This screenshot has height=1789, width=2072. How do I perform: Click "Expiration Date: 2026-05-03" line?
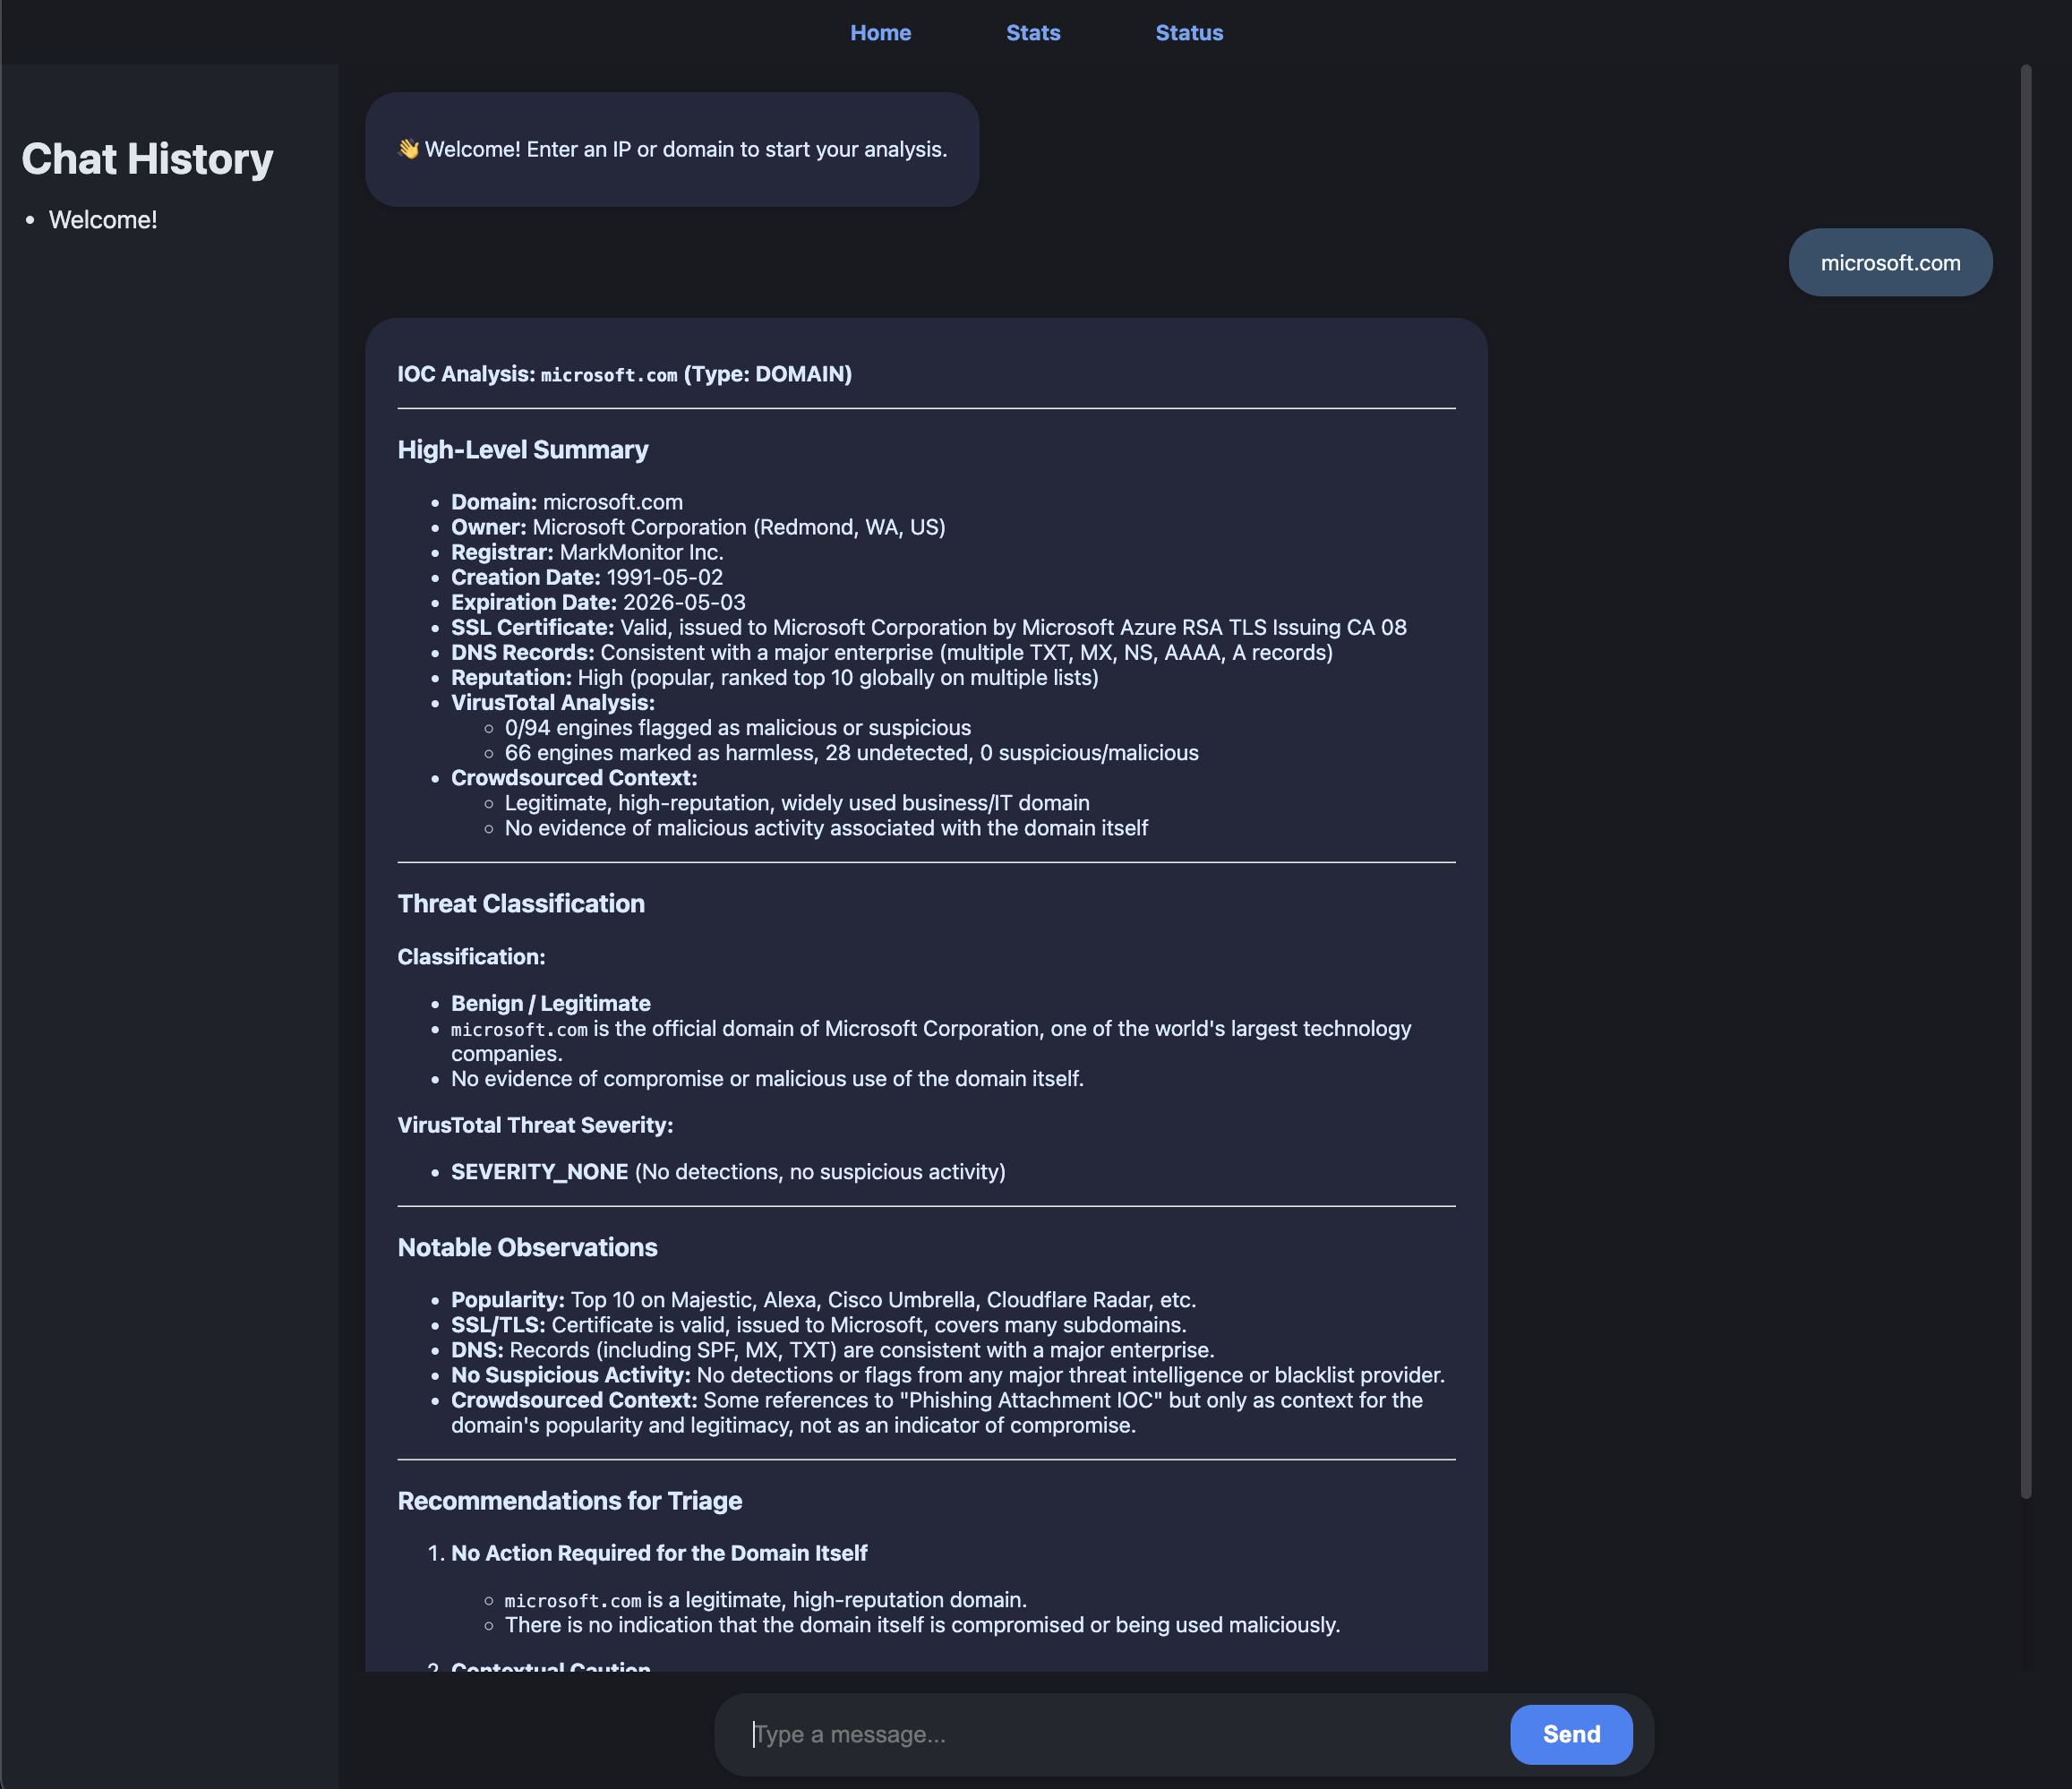pos(598,602)
